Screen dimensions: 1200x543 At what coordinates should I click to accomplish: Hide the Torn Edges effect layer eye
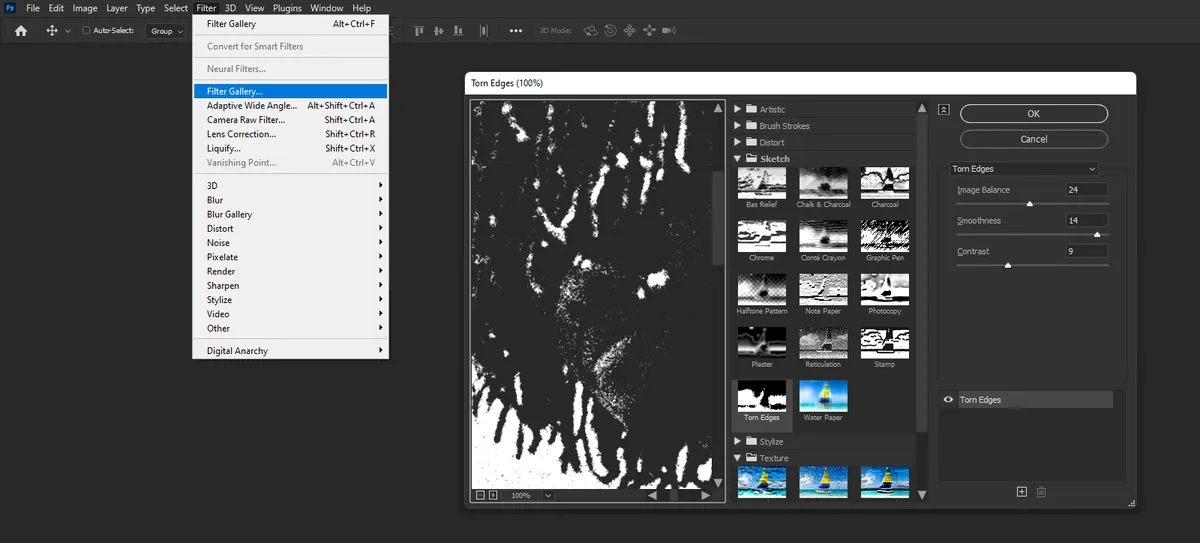point(948,400)
